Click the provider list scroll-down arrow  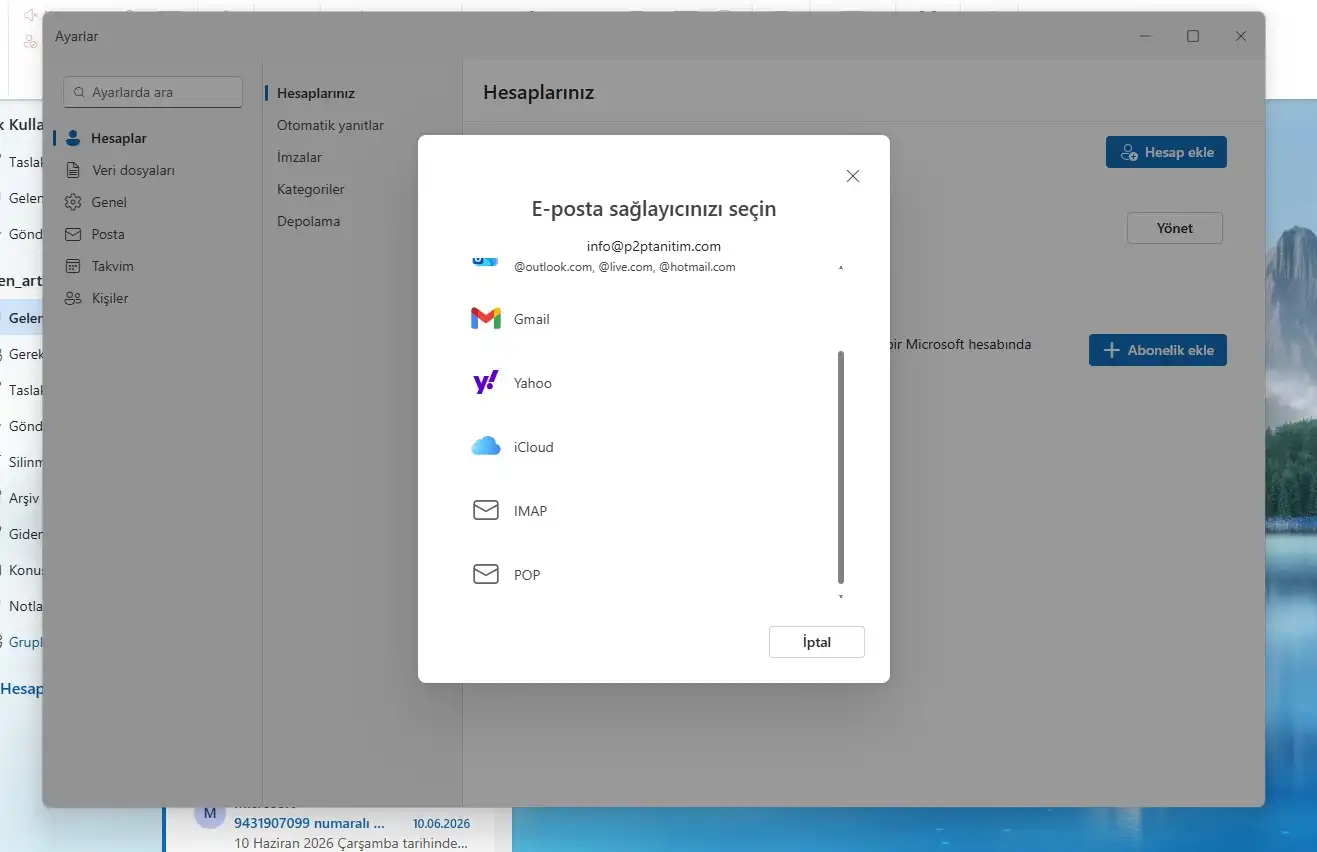pos(841,597)
